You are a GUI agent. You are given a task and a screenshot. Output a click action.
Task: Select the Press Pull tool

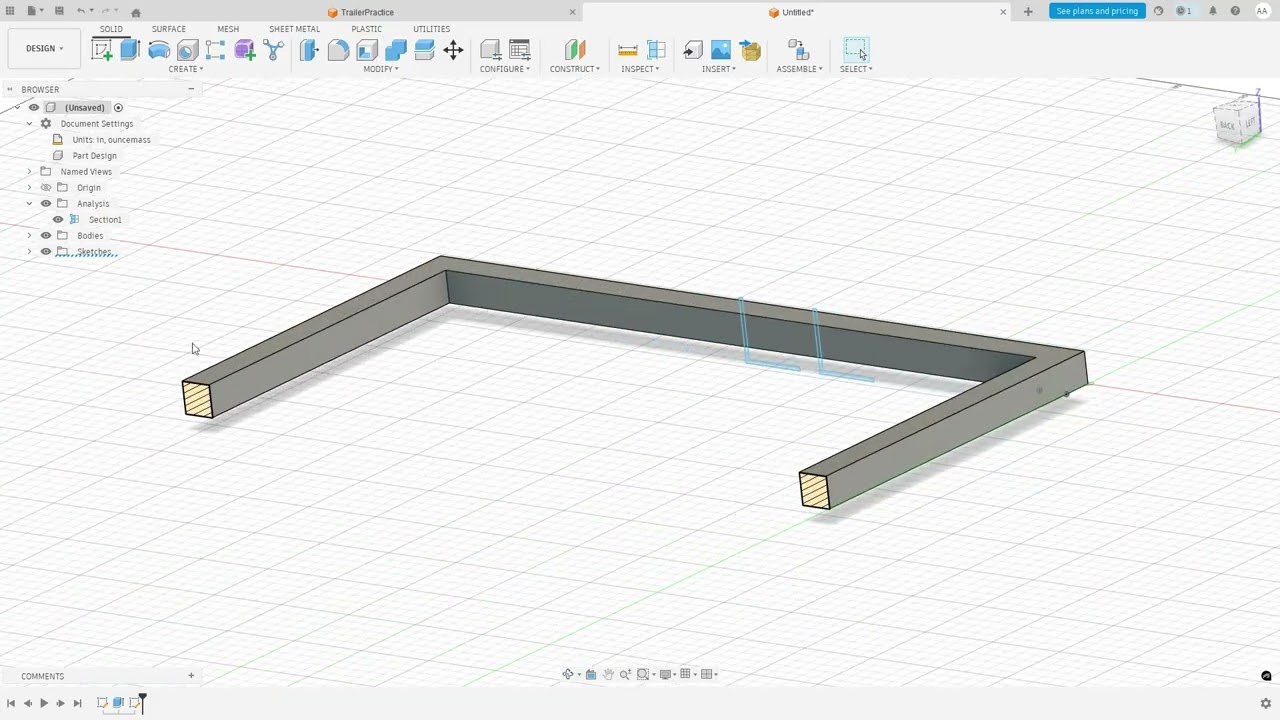pyautogui.click(x=309, y=50)
